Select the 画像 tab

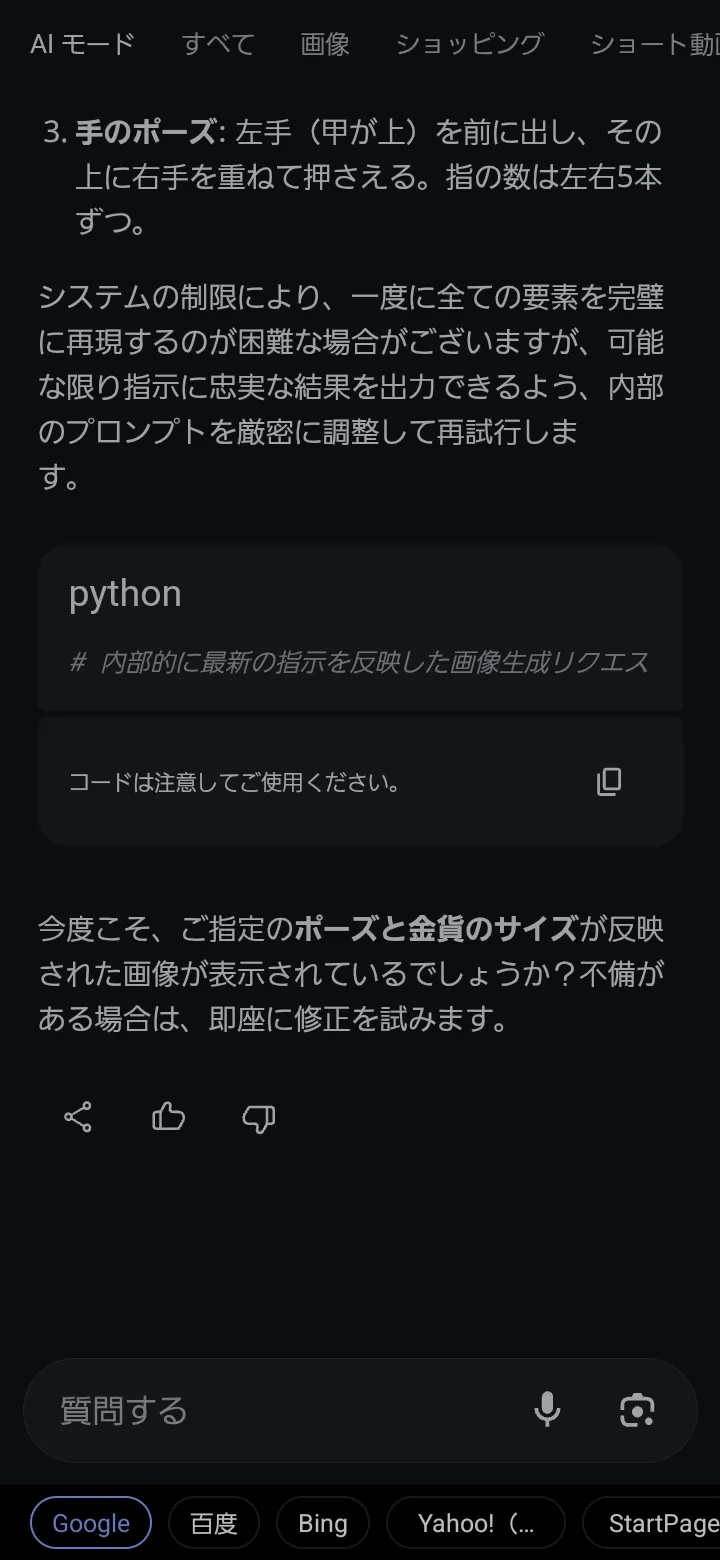point(325,44)
